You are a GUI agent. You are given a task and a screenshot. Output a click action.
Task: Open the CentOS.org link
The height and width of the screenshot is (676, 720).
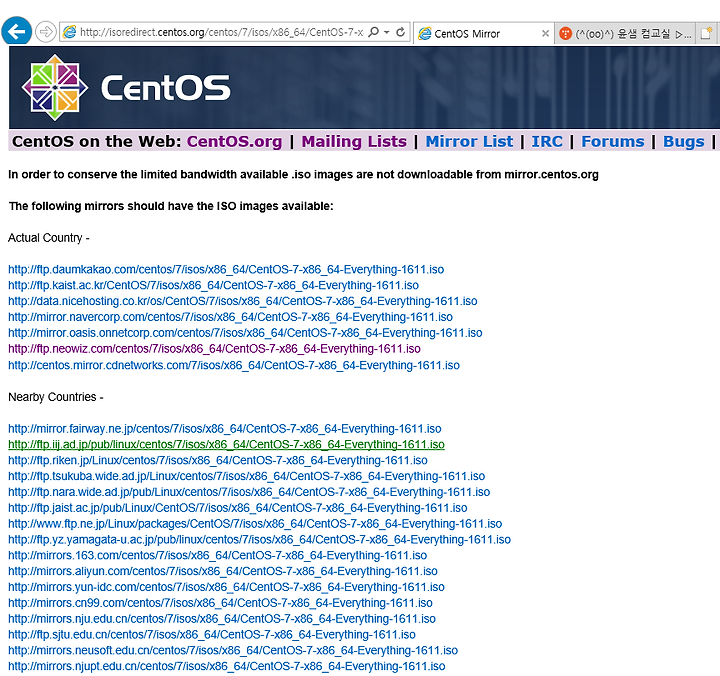pyautogui.click(x=234, y=141)
